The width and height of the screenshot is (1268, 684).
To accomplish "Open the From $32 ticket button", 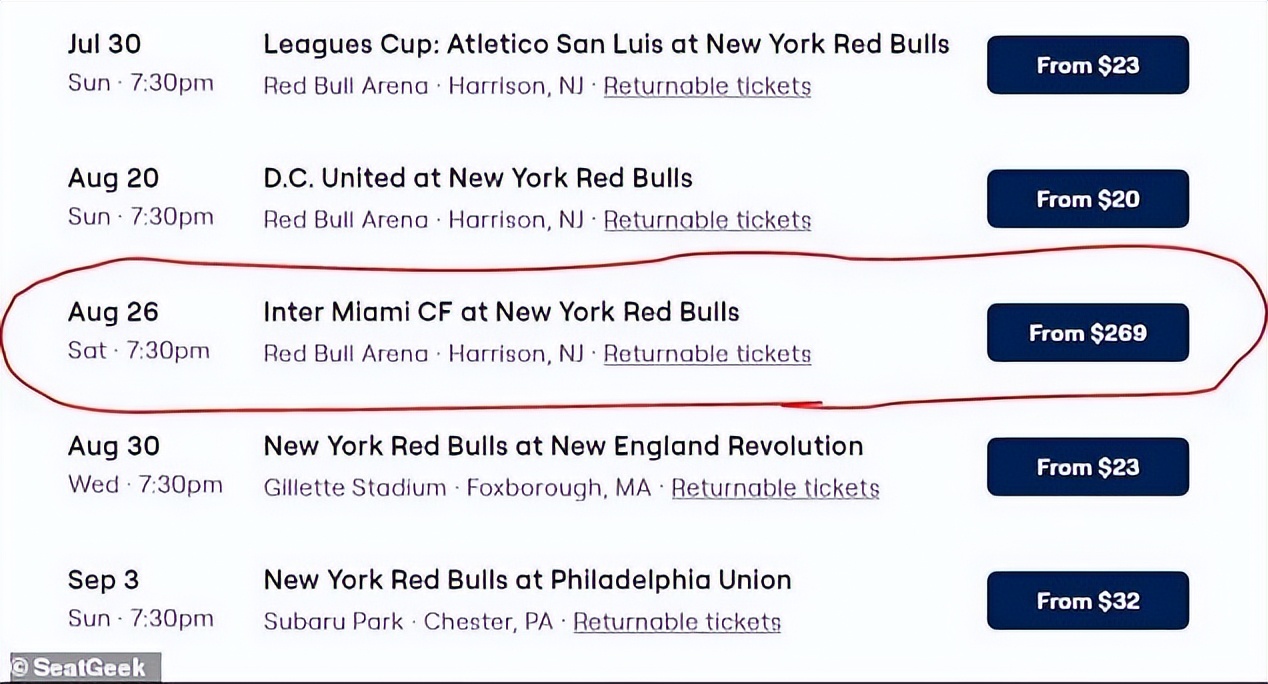I will coord(1087,601).
